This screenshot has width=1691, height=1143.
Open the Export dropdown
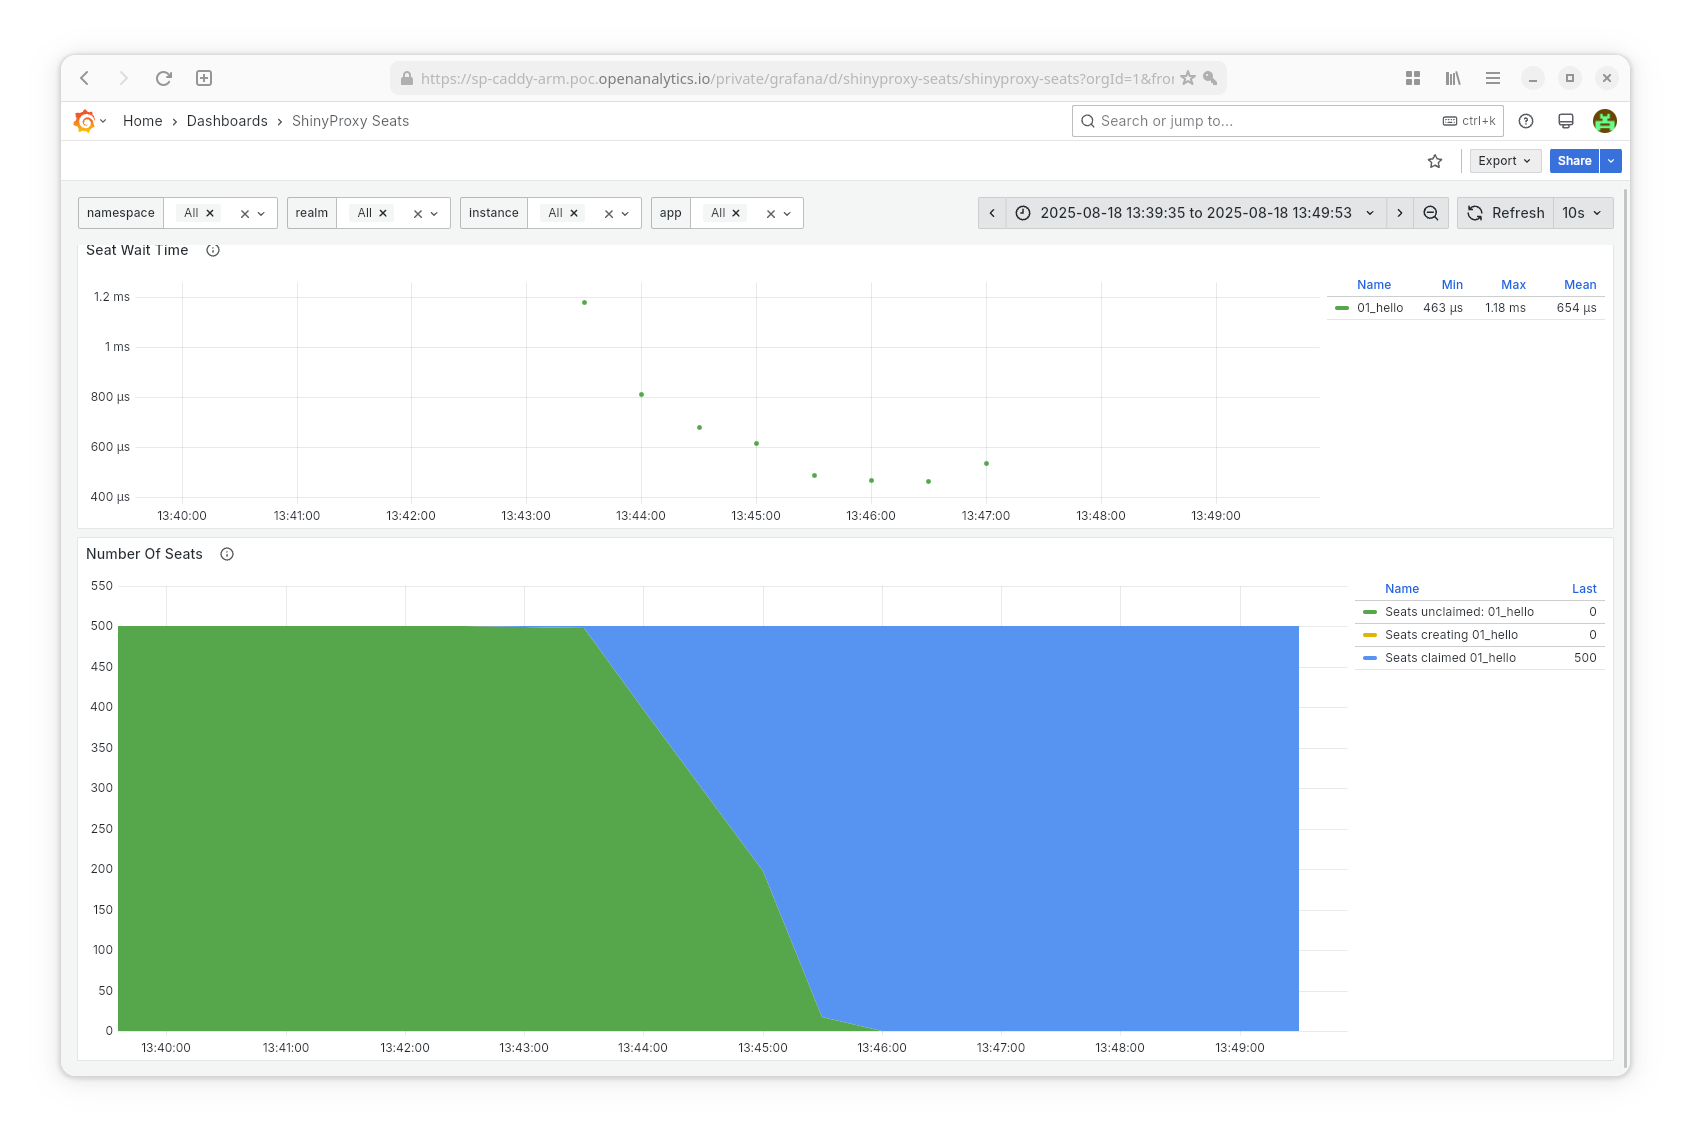coord(1504,161)
